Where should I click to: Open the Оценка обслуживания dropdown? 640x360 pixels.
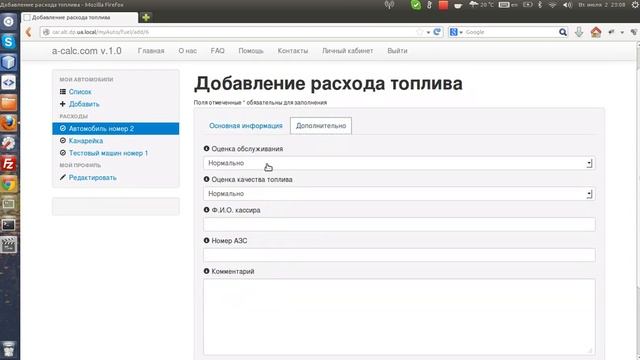pos(399,163)
